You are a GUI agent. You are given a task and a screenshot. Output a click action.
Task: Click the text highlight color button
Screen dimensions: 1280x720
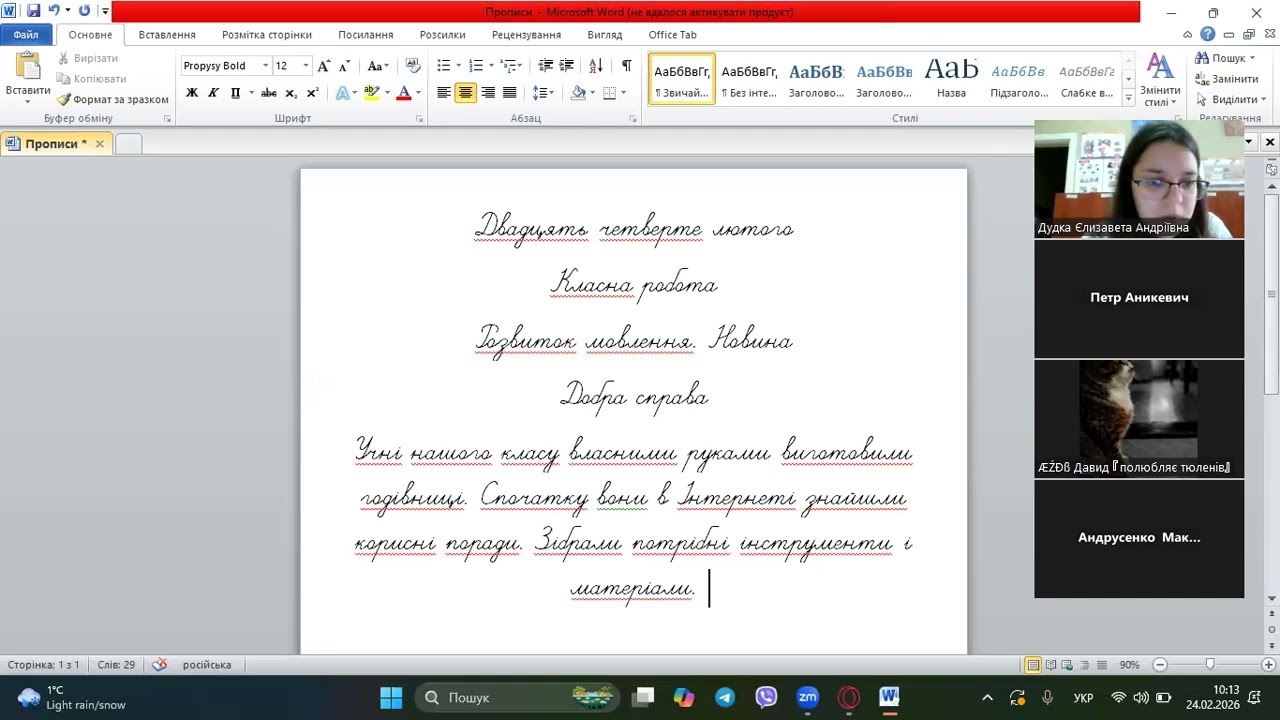370,93
